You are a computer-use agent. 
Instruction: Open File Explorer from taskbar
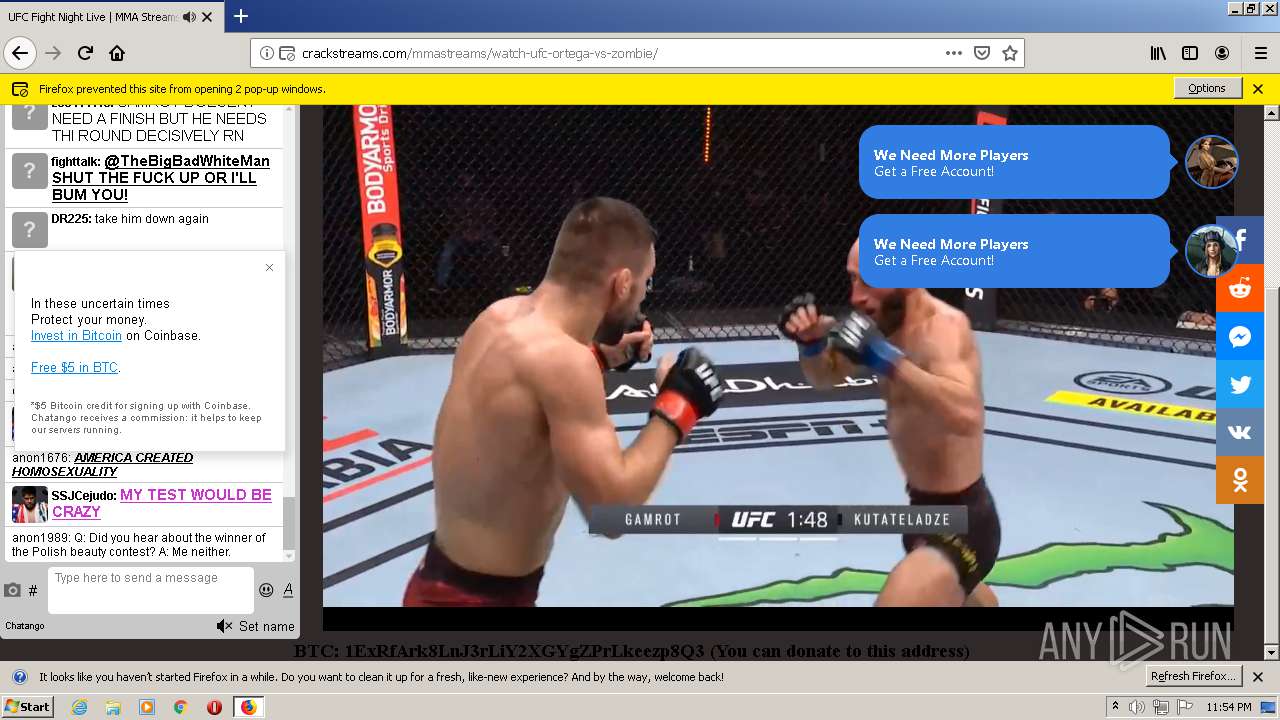pyautogui.click(x=113, y=707)
